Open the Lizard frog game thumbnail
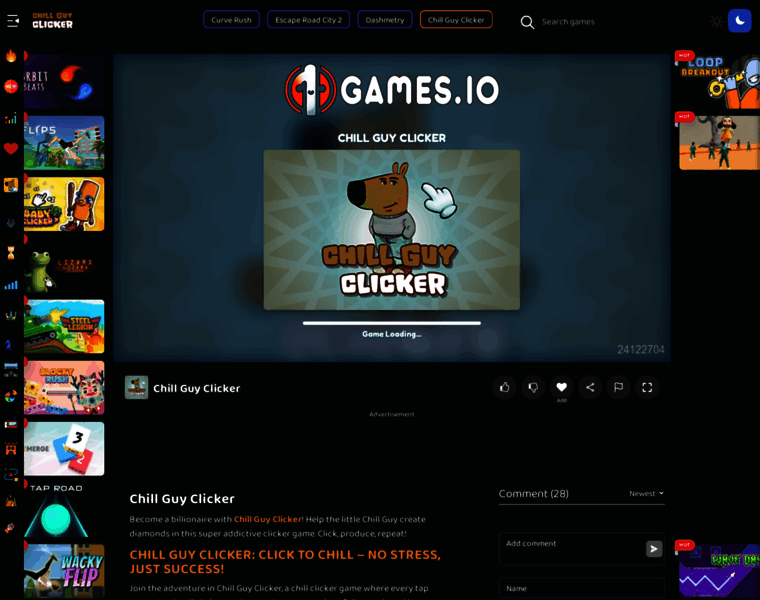 pyautogui.click(x=64, y=265)
